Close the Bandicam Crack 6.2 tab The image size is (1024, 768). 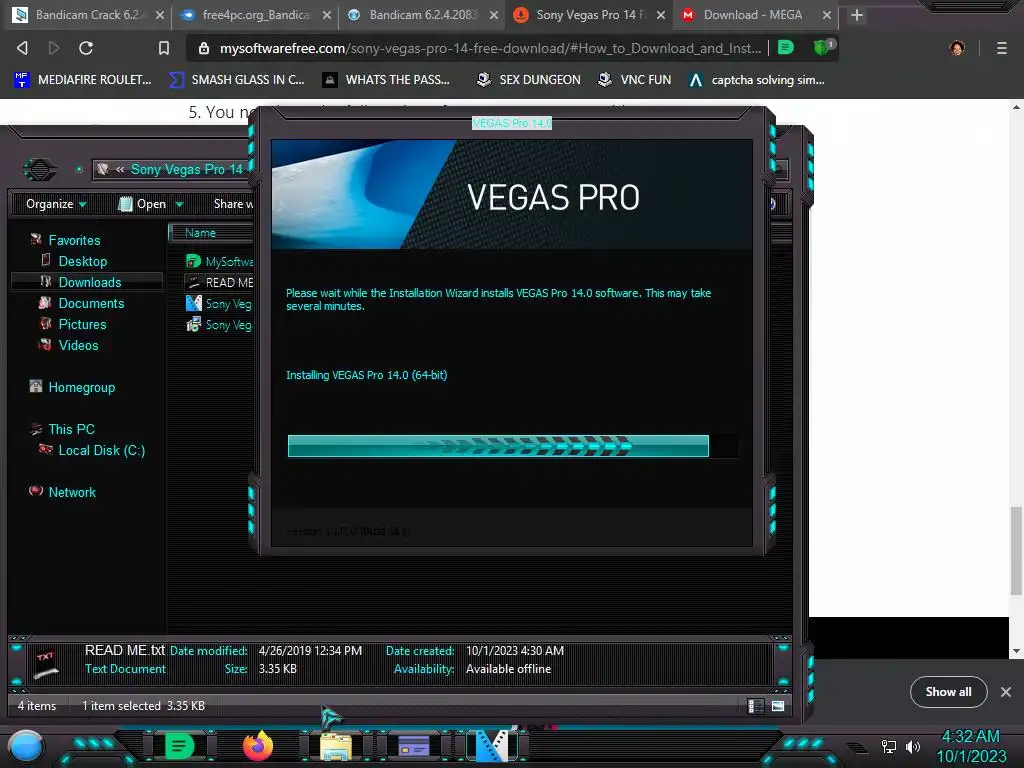pyautogui.click(x=159, y=14)
